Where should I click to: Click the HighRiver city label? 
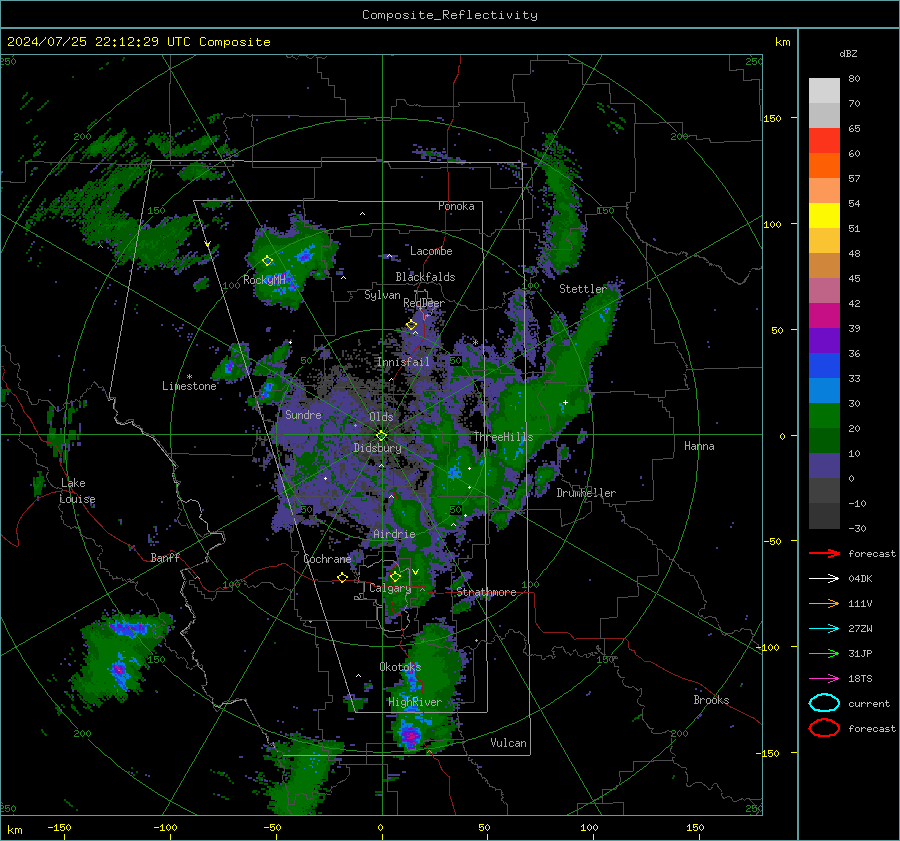pos(415,702)
